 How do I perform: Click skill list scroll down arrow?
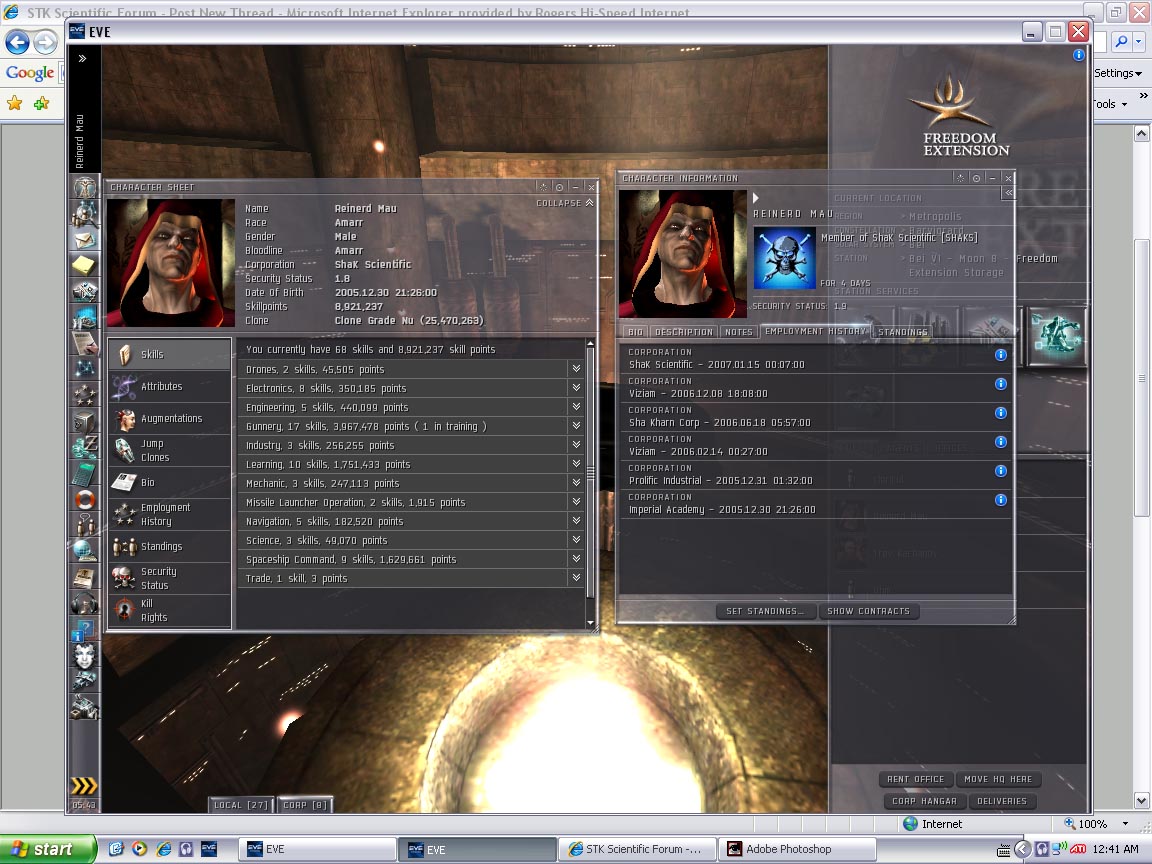tap(590, 623)
